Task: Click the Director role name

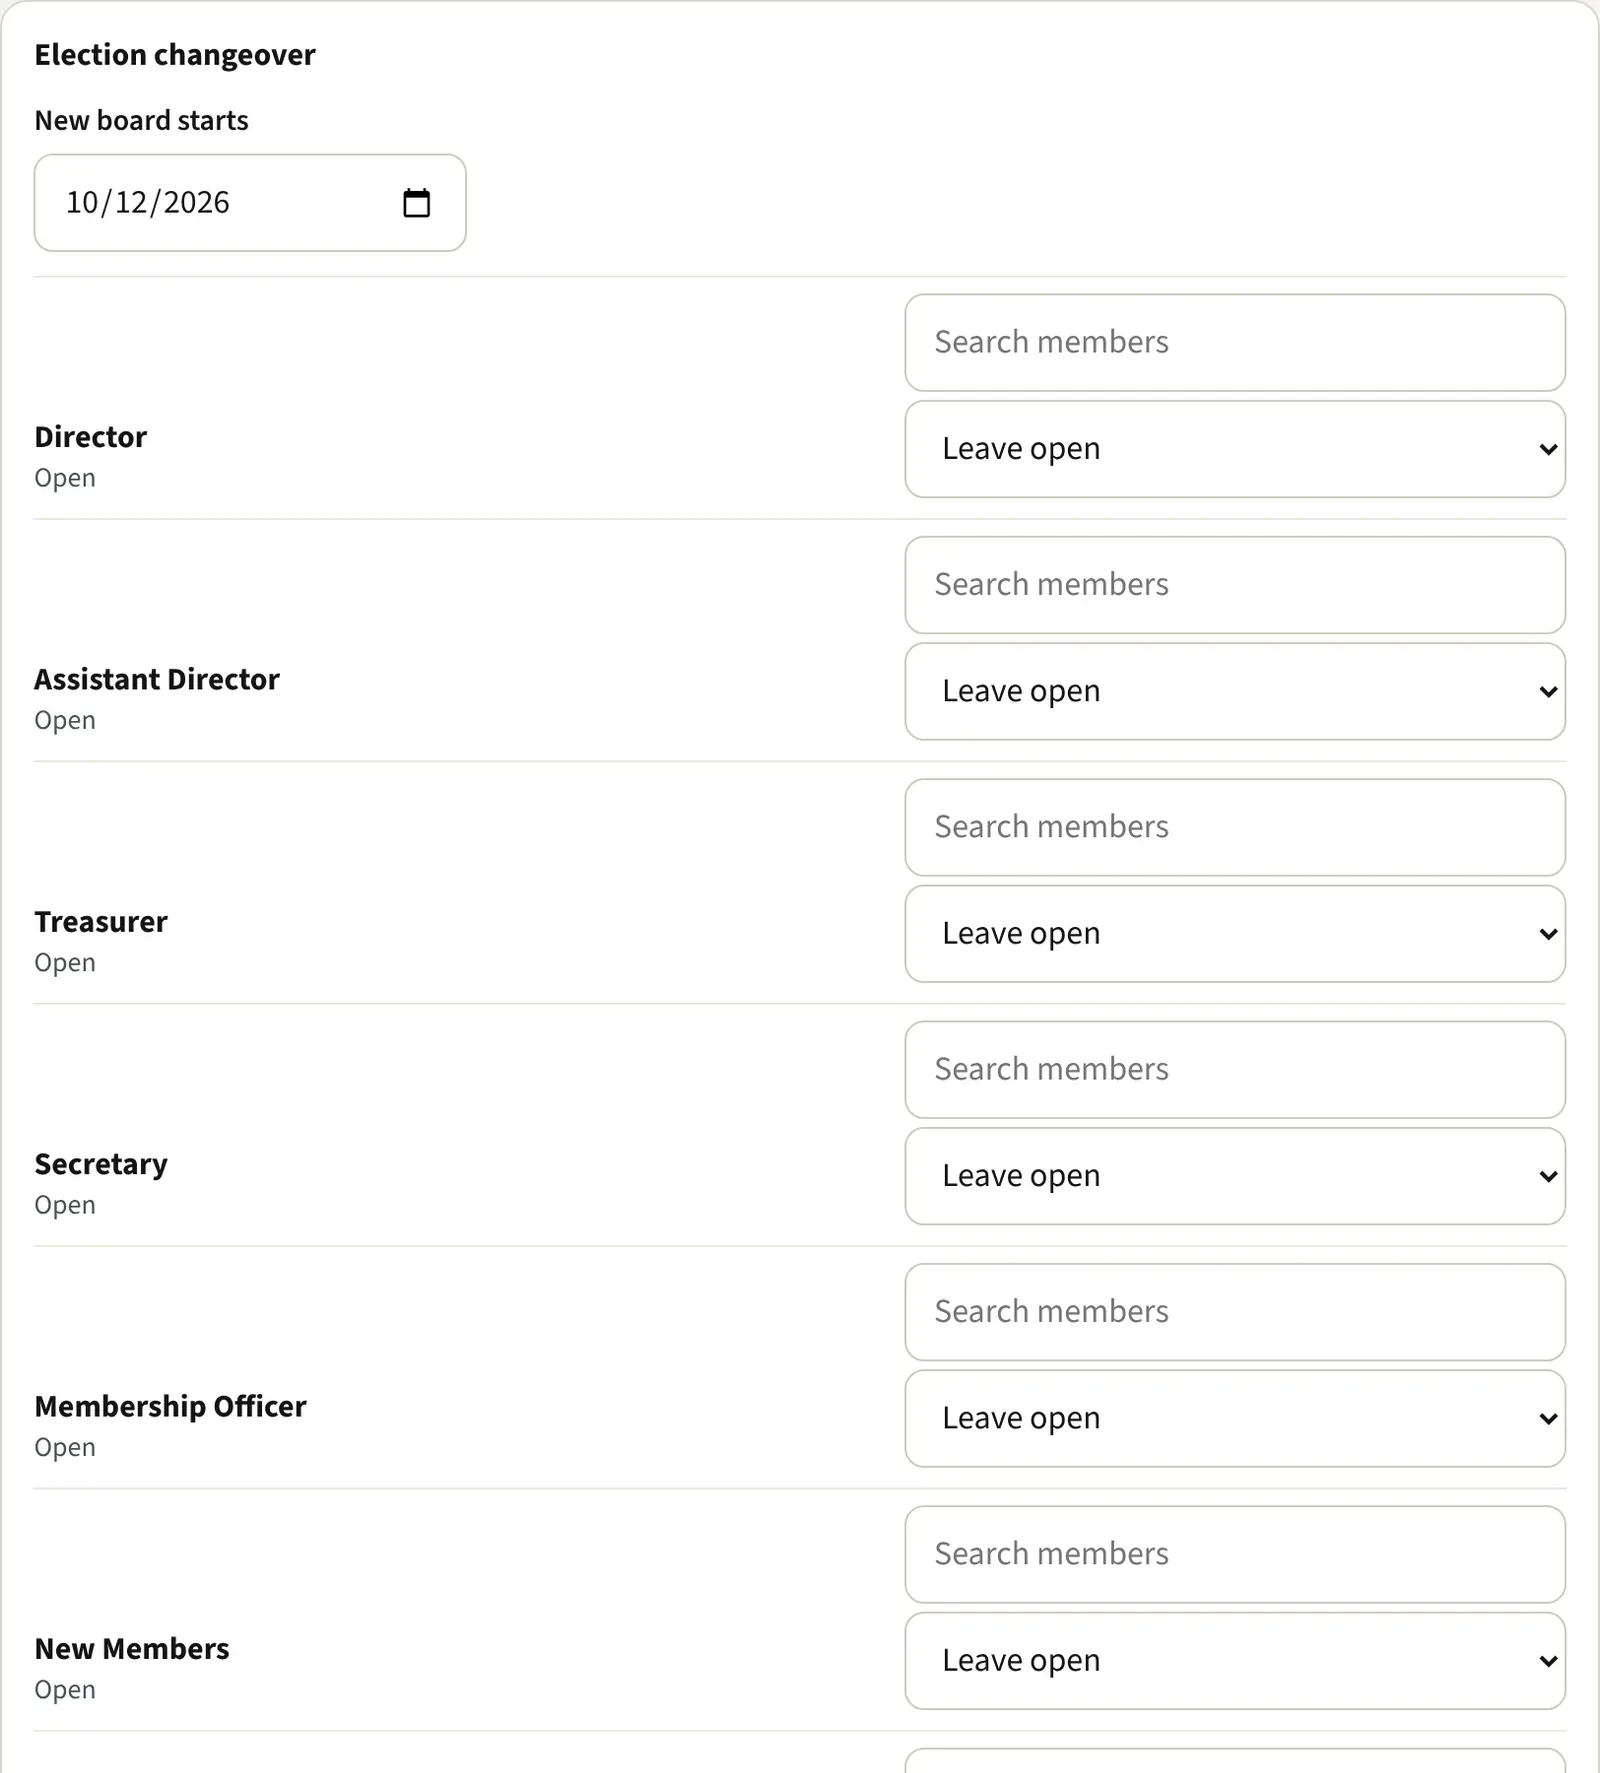Action: point(91,437)
